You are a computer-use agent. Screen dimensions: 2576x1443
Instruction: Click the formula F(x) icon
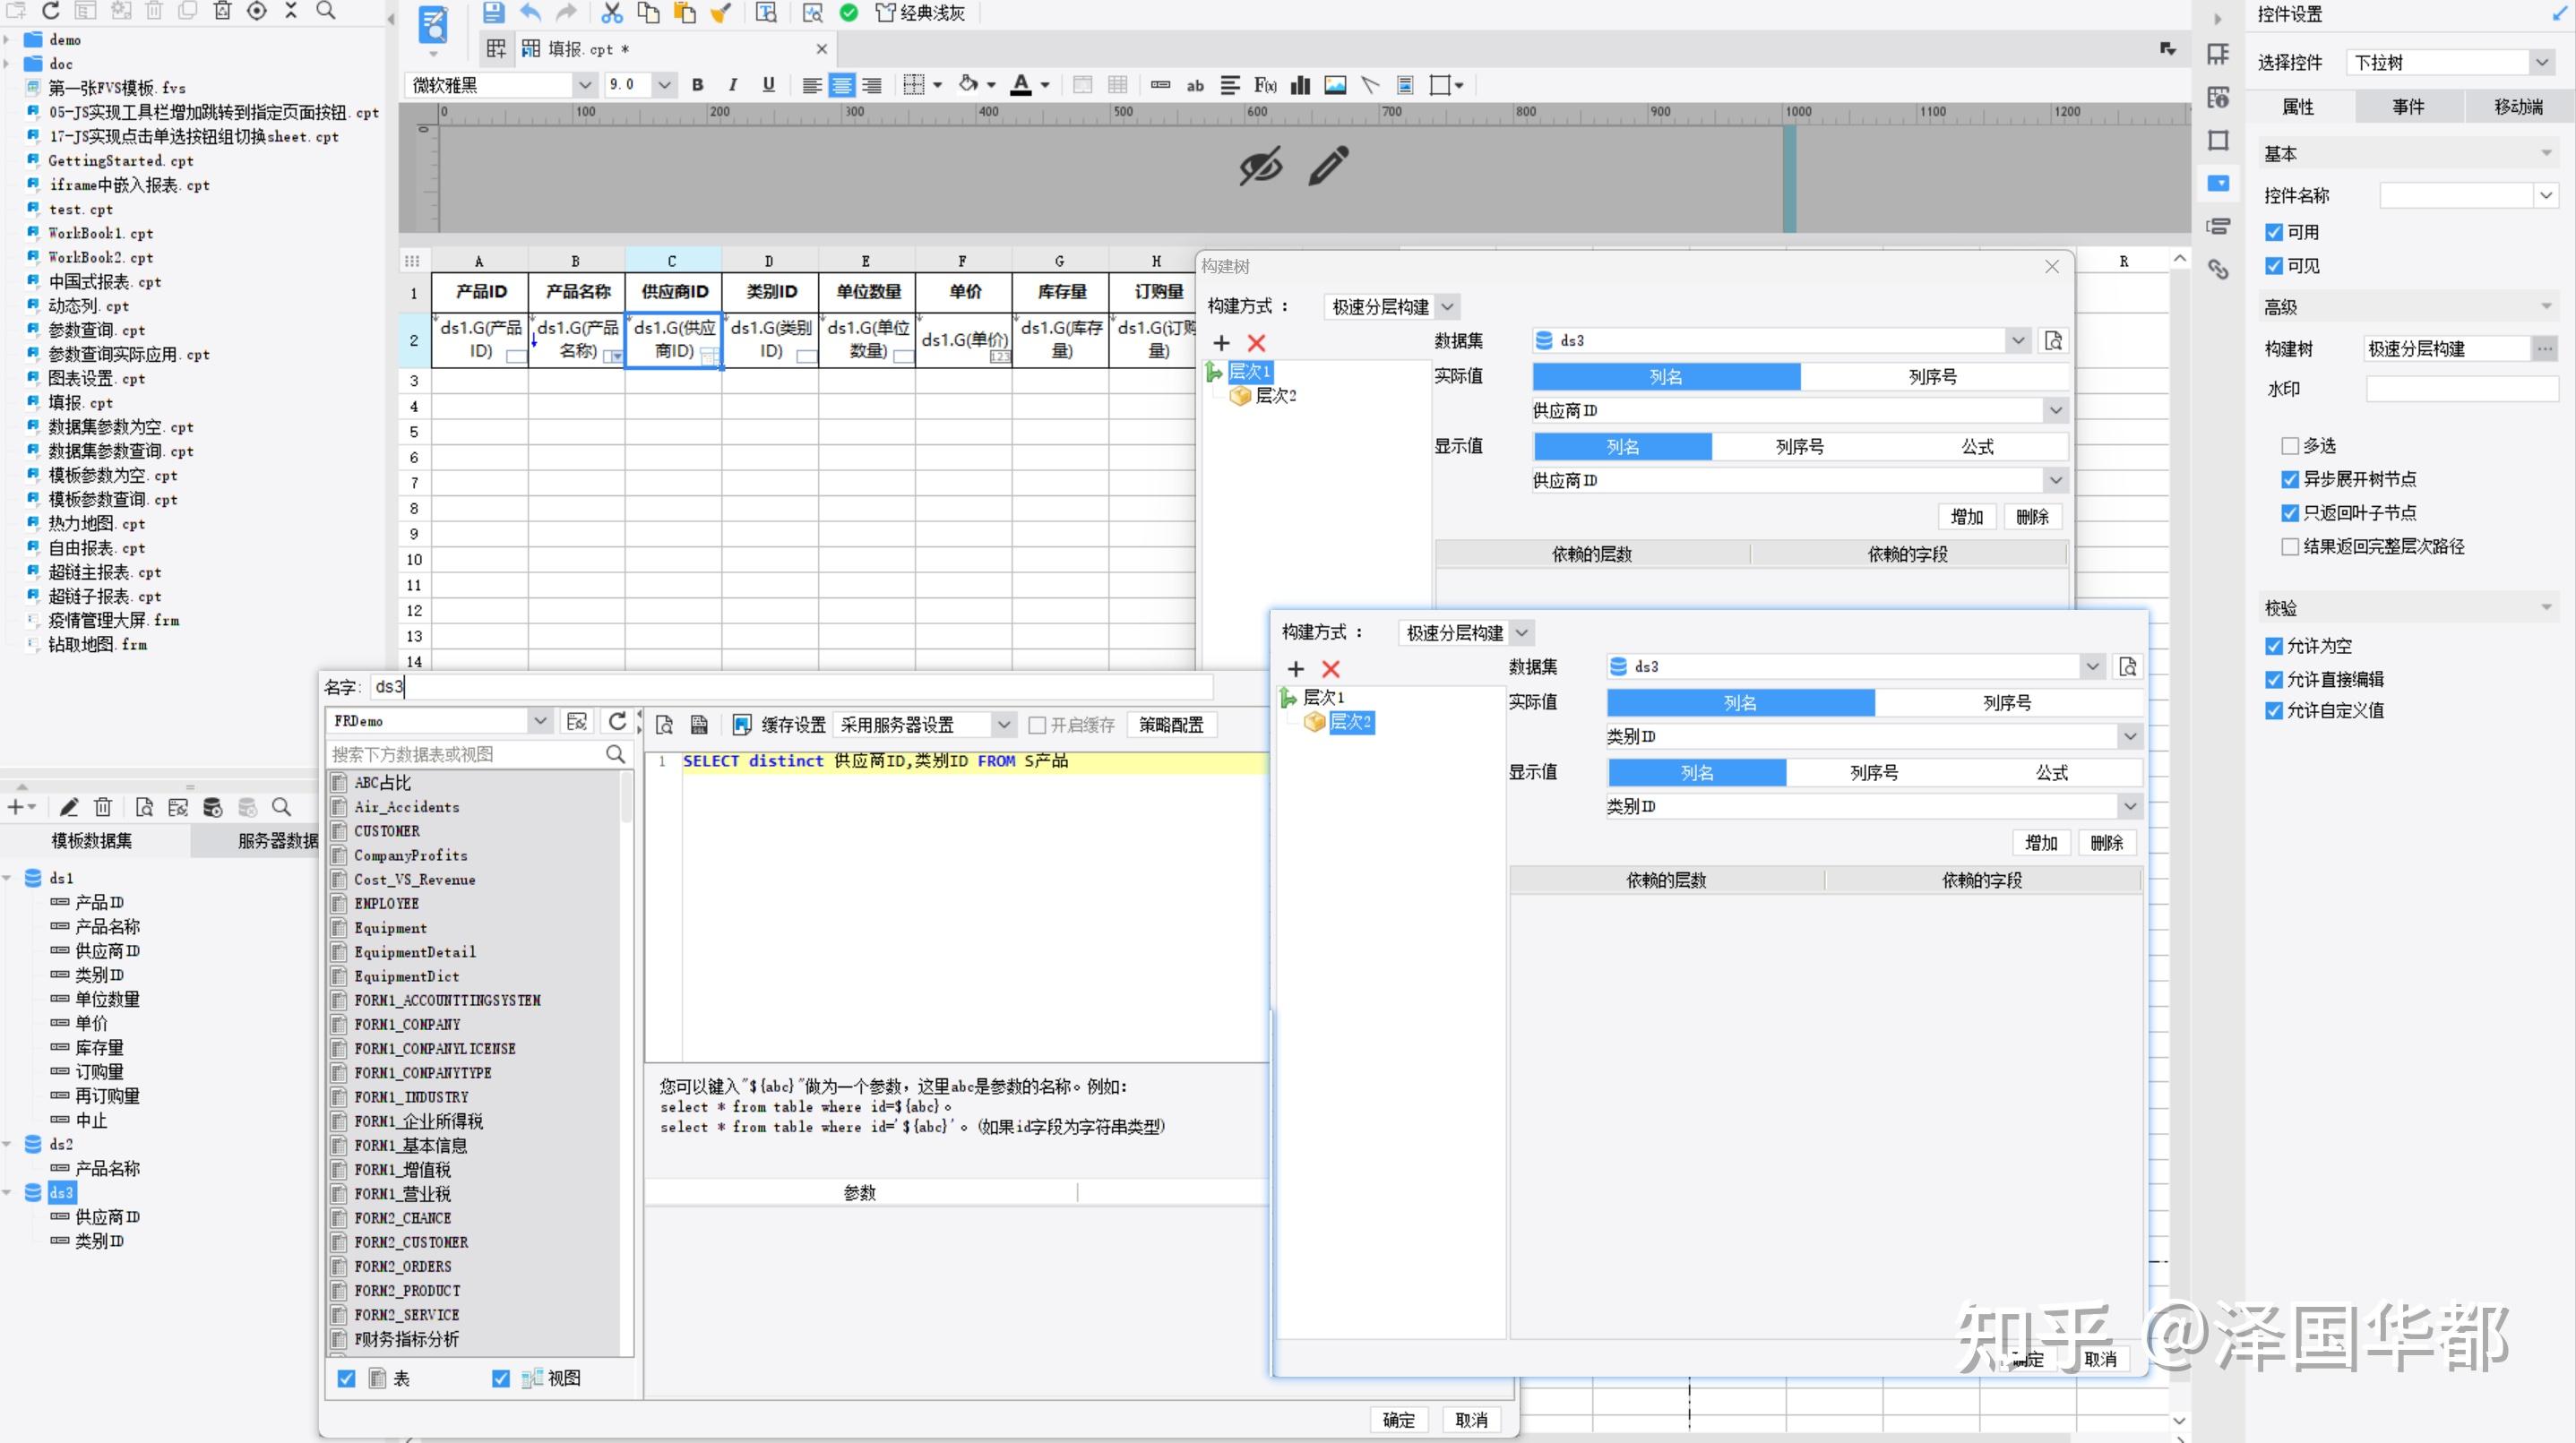coord(1265,85)
